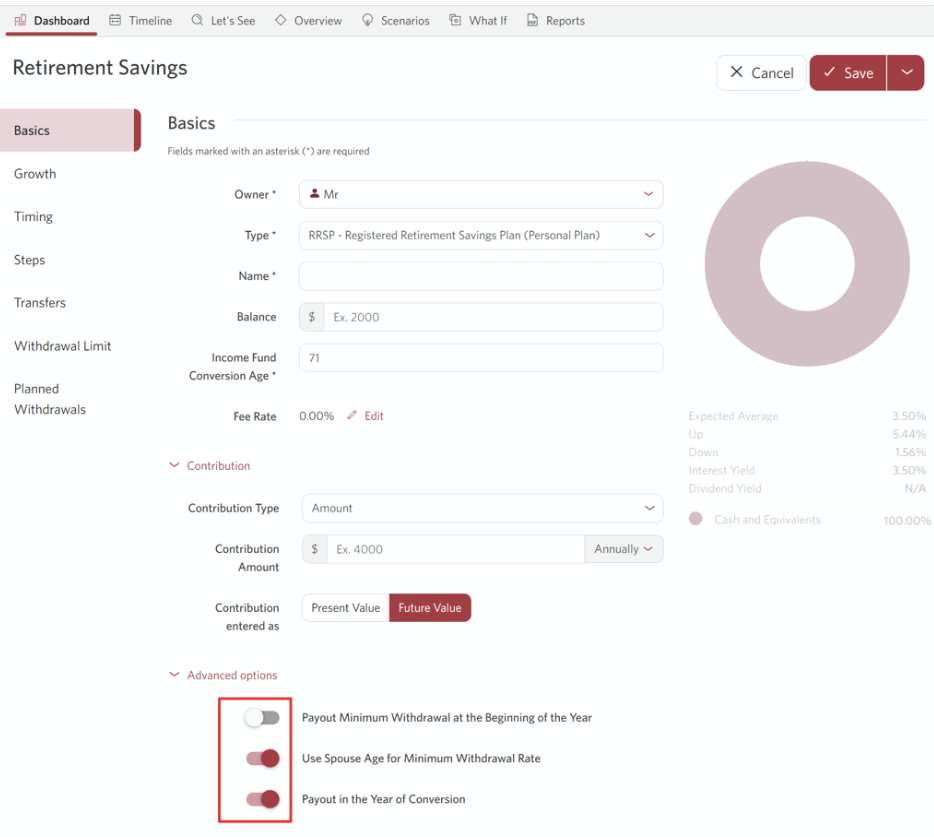Enable Payout Minimum Withdrawal at Beginning of Year
This screenshot has height=837, width=934.
click(x=262, y=718)
